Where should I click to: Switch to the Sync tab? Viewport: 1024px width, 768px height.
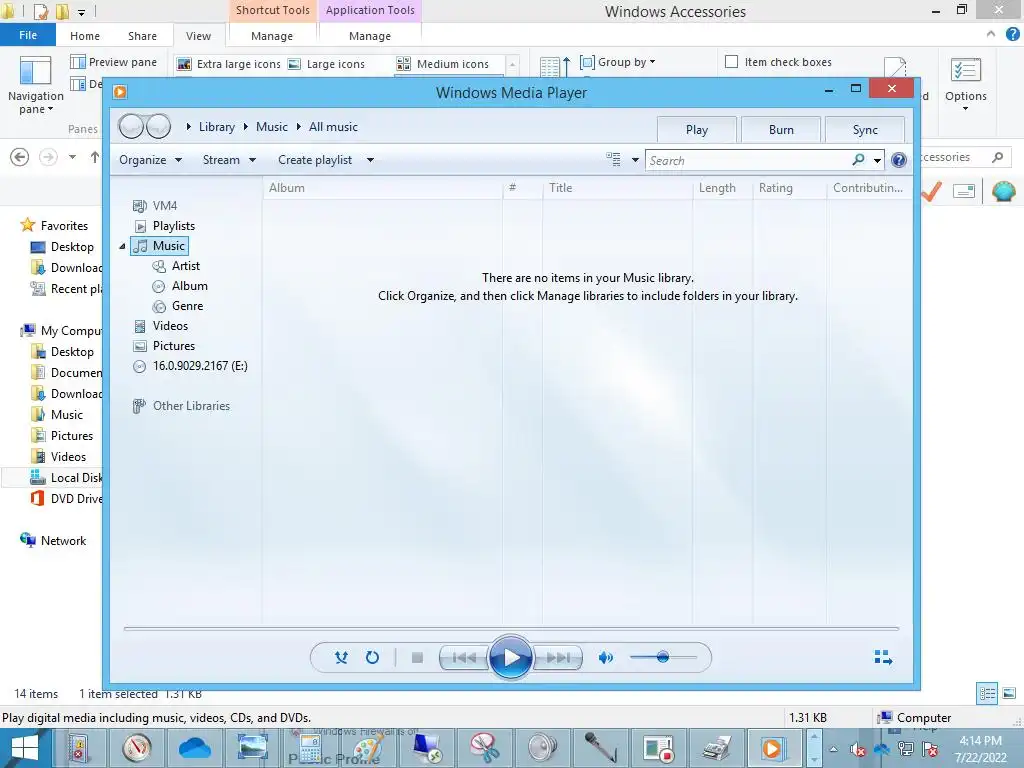point(865,129)
